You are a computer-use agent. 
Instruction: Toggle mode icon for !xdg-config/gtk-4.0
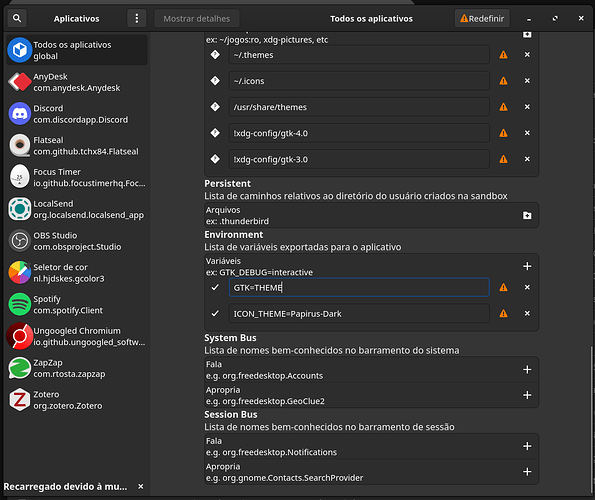(215, 133)
